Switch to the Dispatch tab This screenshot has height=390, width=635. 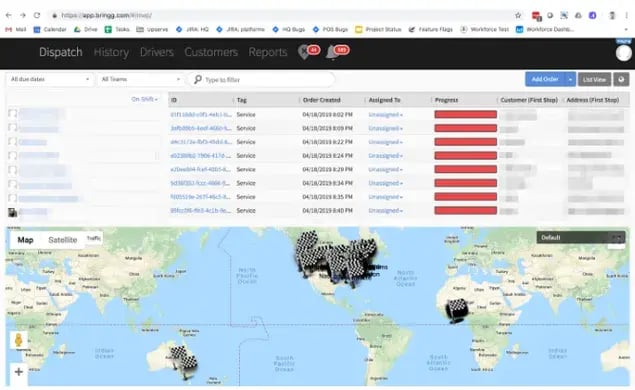click(61, 52)
